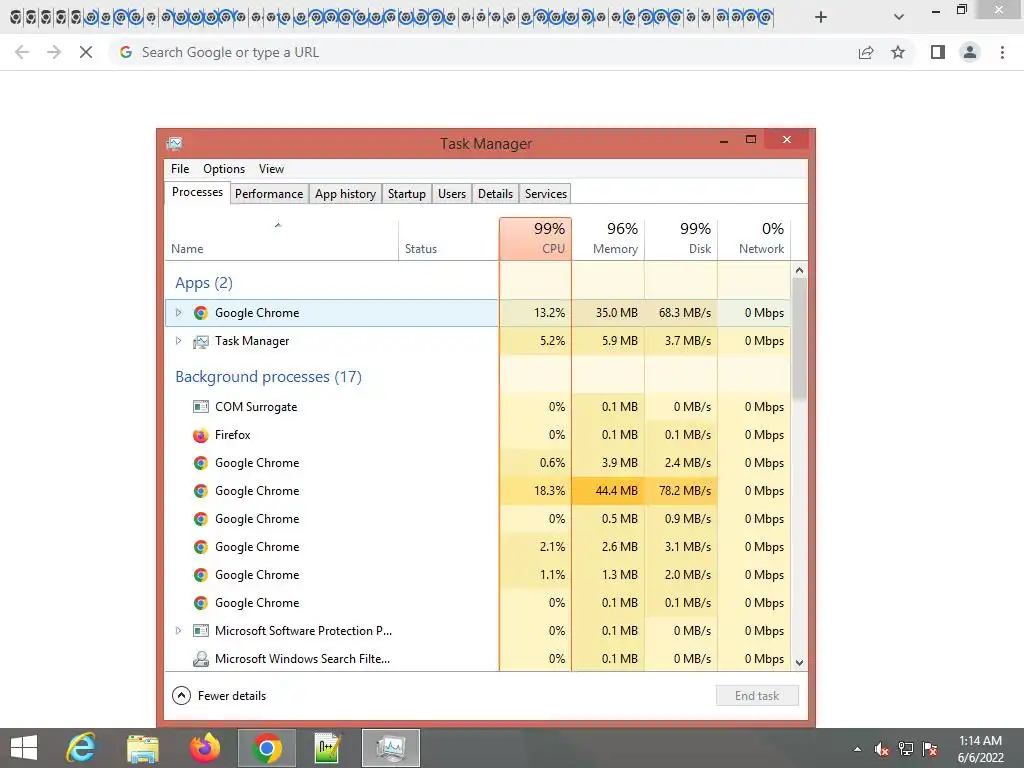Collapse to fewer details
Image resolution: width=1024 pixels, height=768 pixels.
[219, 696]
